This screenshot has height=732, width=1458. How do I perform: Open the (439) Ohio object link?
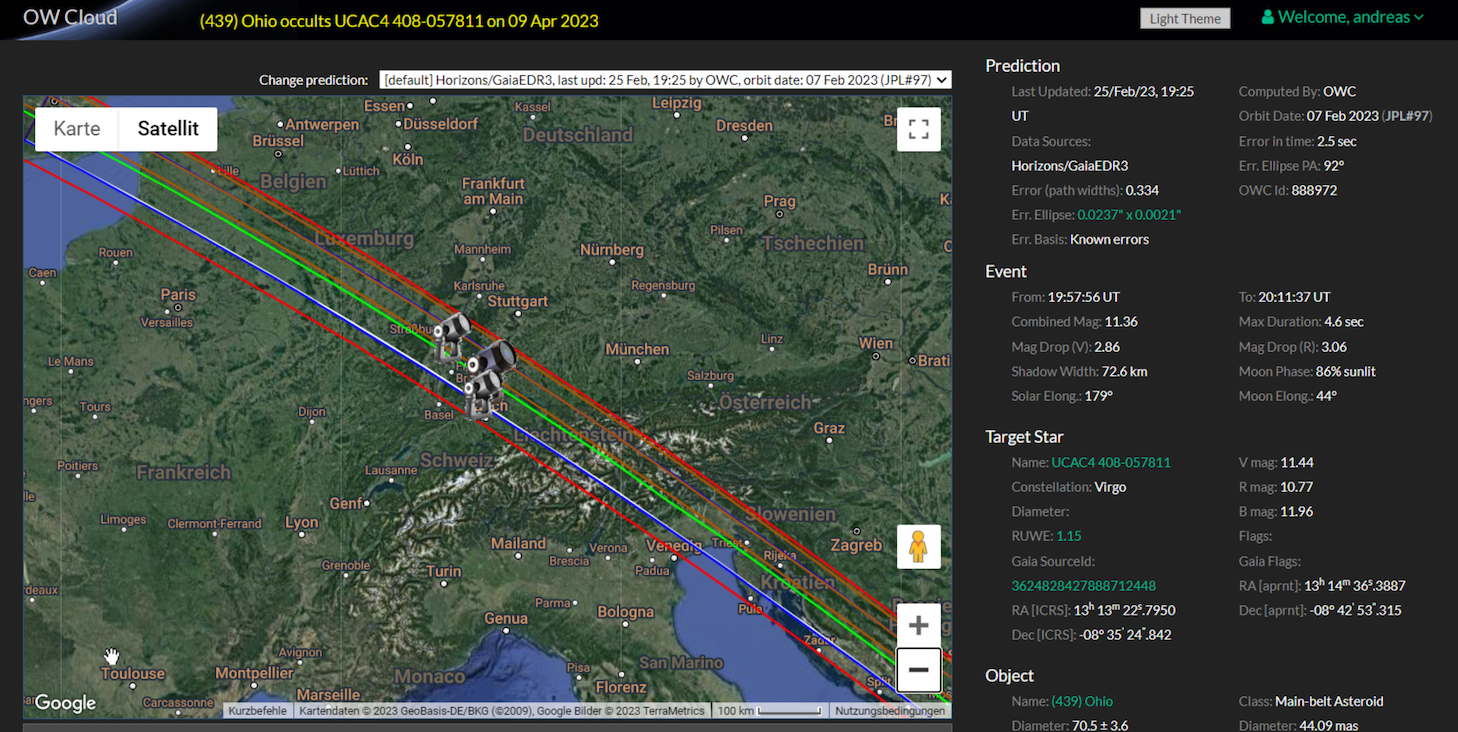[1082, 701]
